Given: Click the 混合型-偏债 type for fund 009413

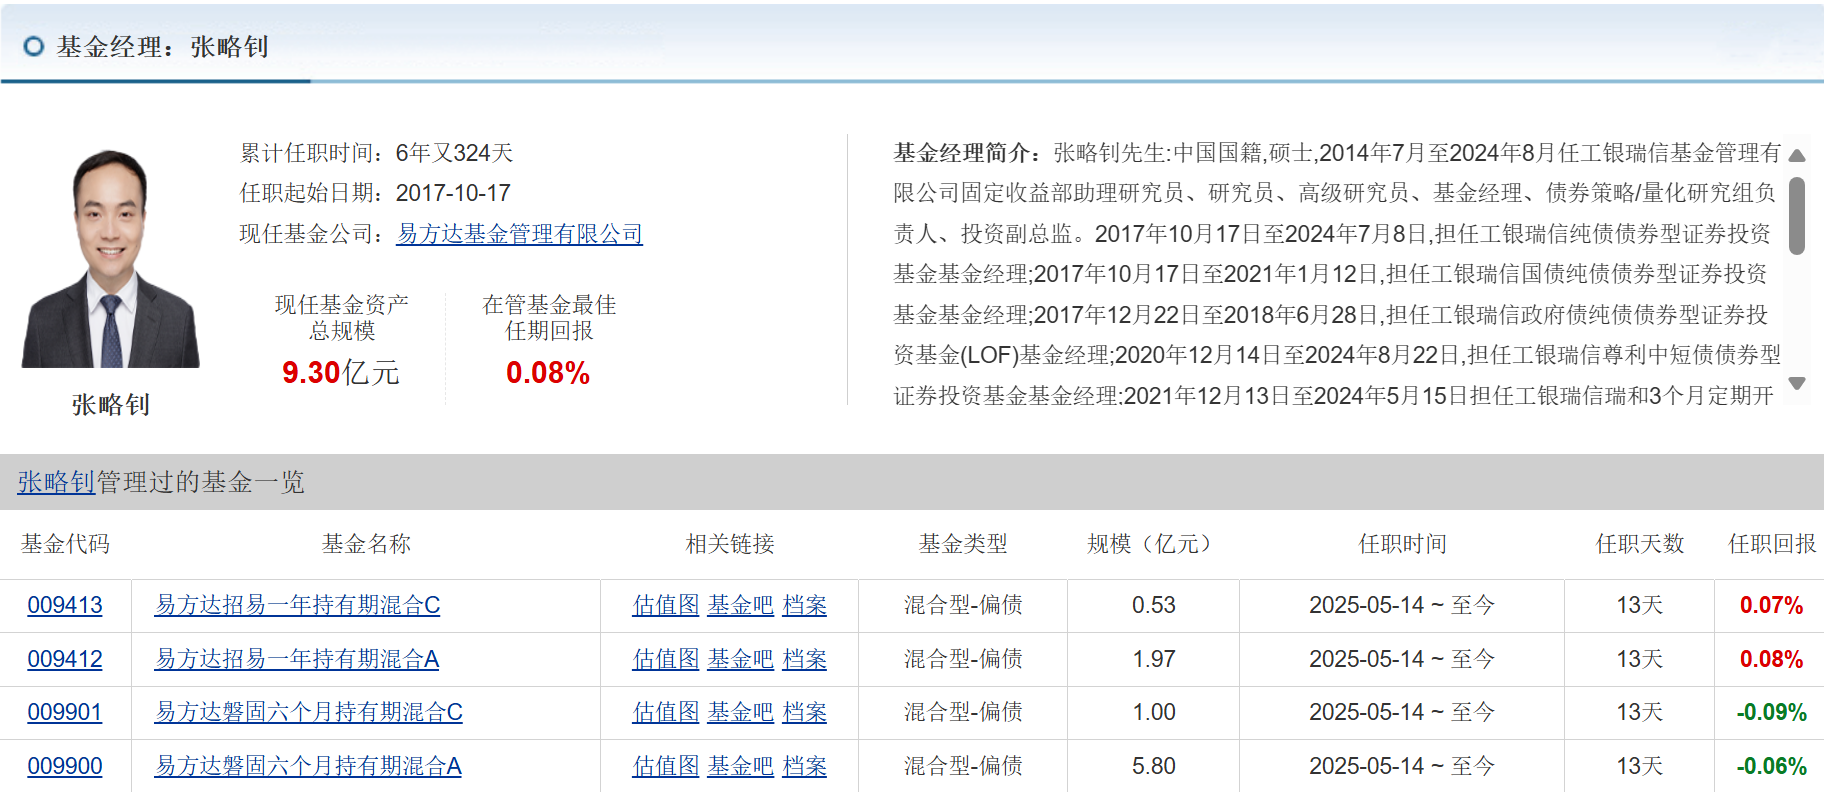Looking at the screenshot, I should 963,605.
